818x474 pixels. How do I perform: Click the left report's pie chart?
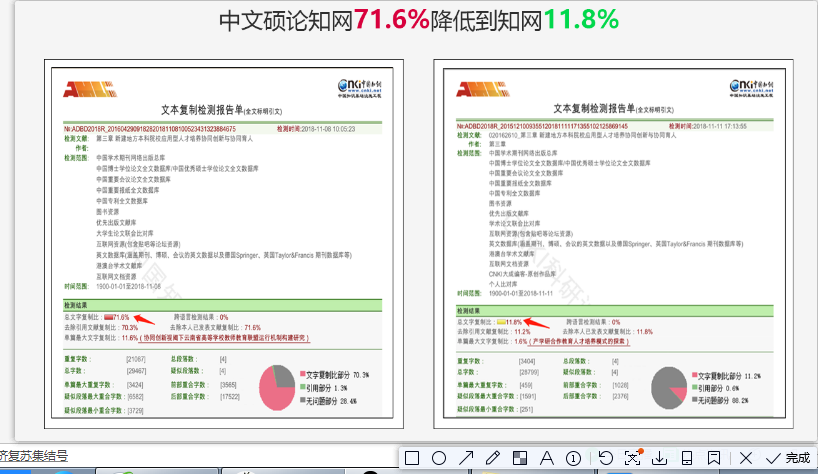tap(277, 387)
